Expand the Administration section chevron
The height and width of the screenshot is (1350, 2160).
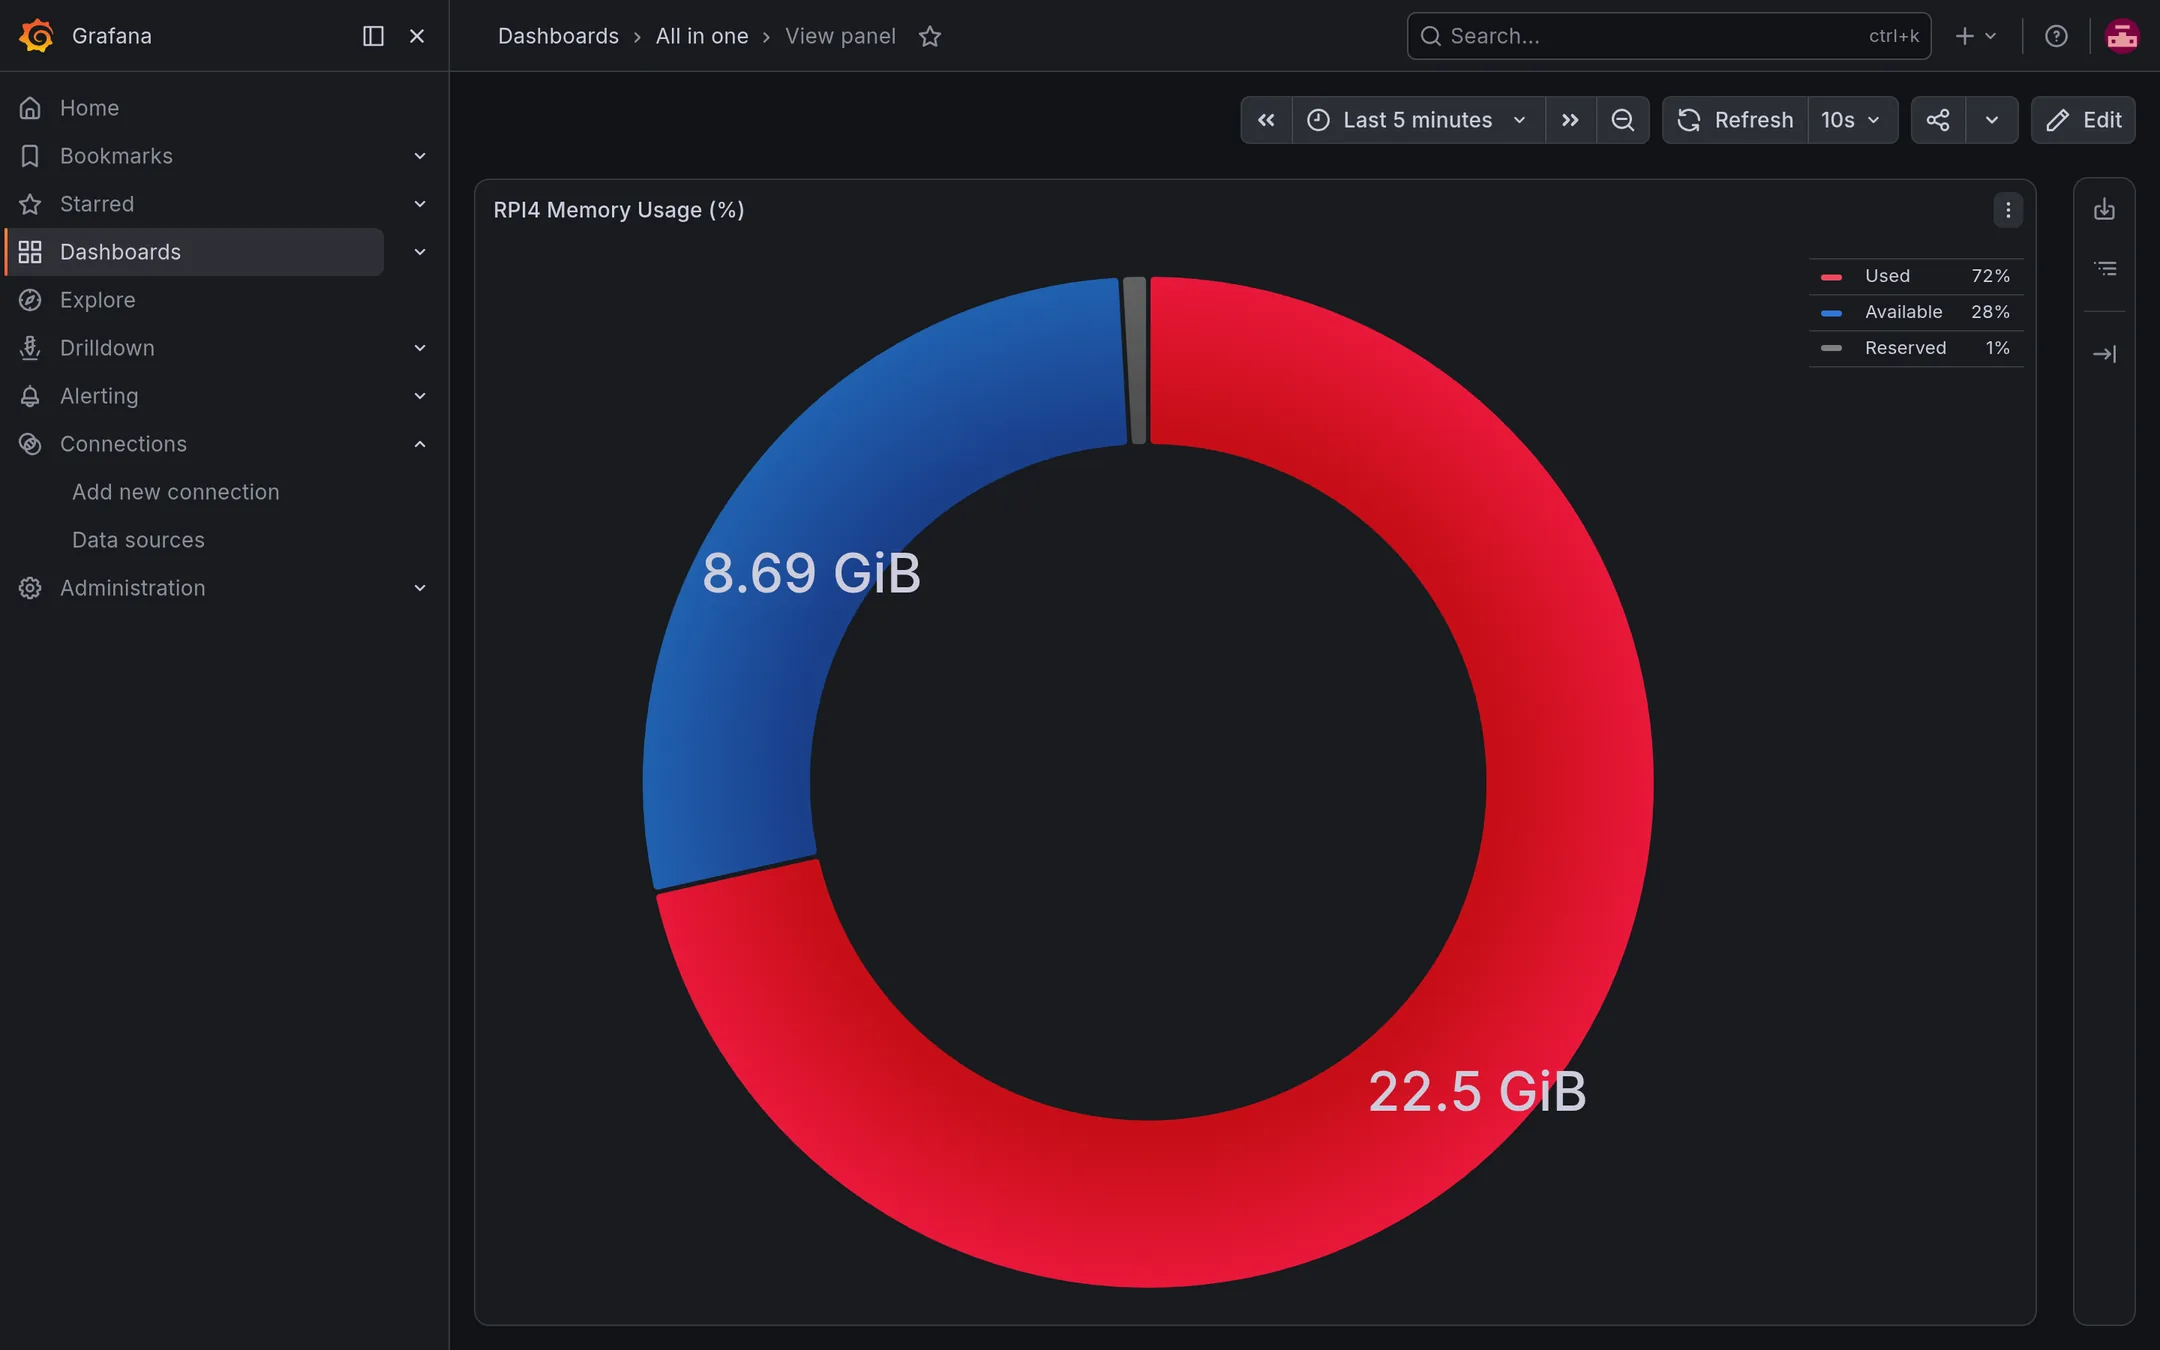pyautogui.click(x=420, y=588)
